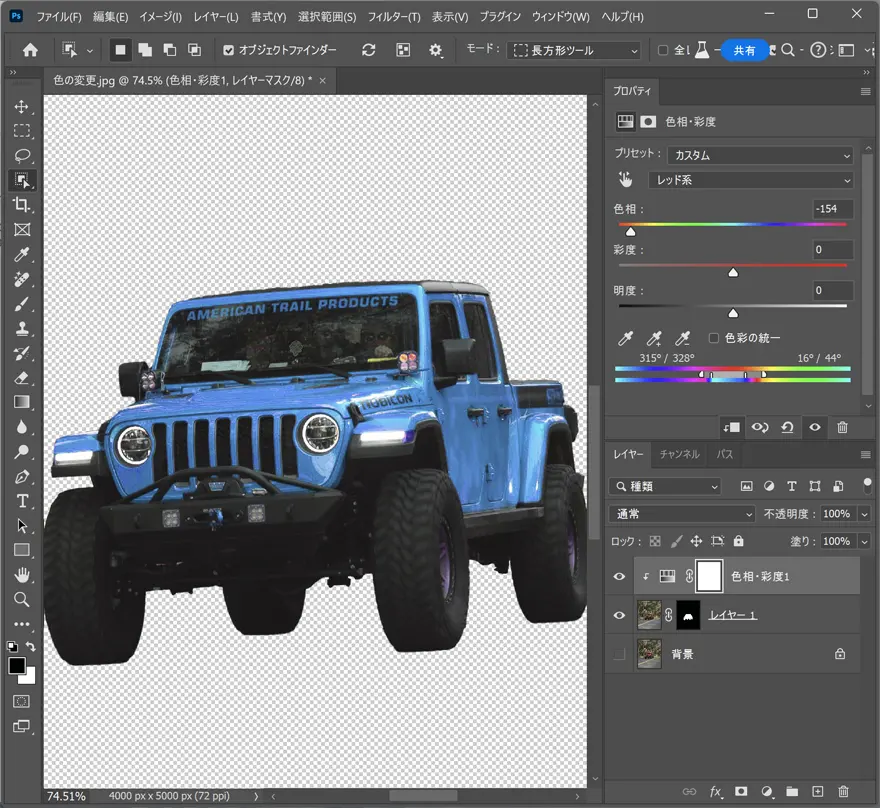Switch to the チャンネル tab
The height and width of the screenshot is (808, 880).
[680, 454]
